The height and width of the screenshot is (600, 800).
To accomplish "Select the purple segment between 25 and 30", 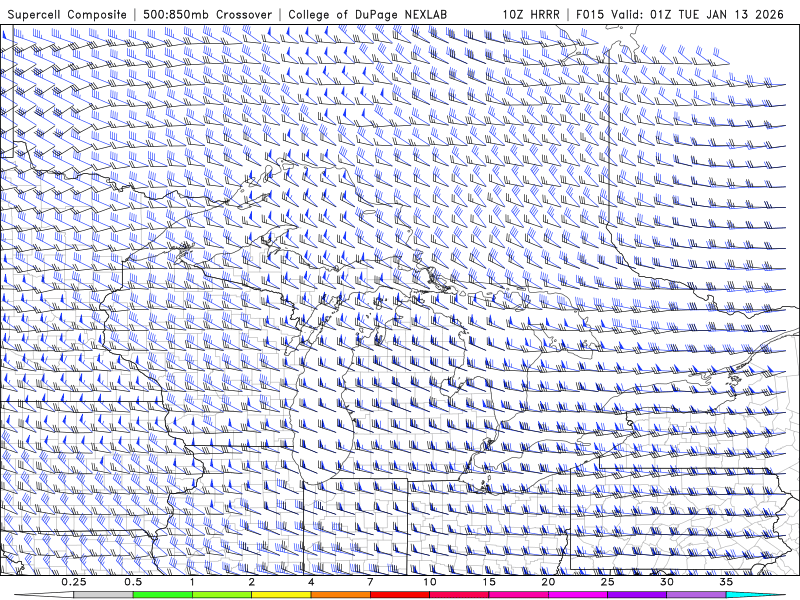I will (637, 595).
